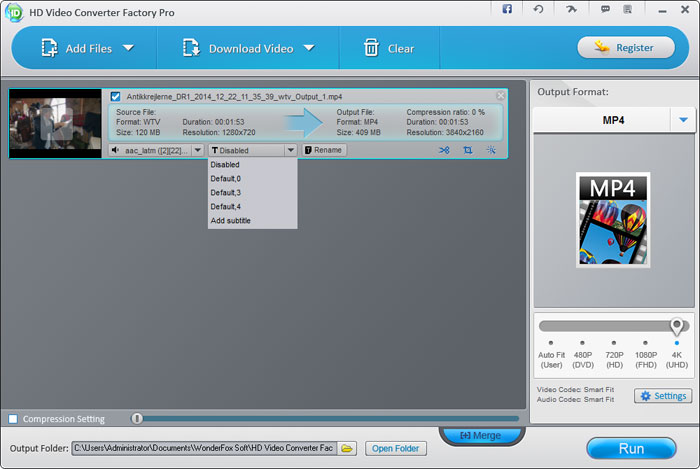The width and height of the screenshot is (700, 469).
Task: Open the MP4 output format dropdown arrow
Action: click(x=683, y=120)
